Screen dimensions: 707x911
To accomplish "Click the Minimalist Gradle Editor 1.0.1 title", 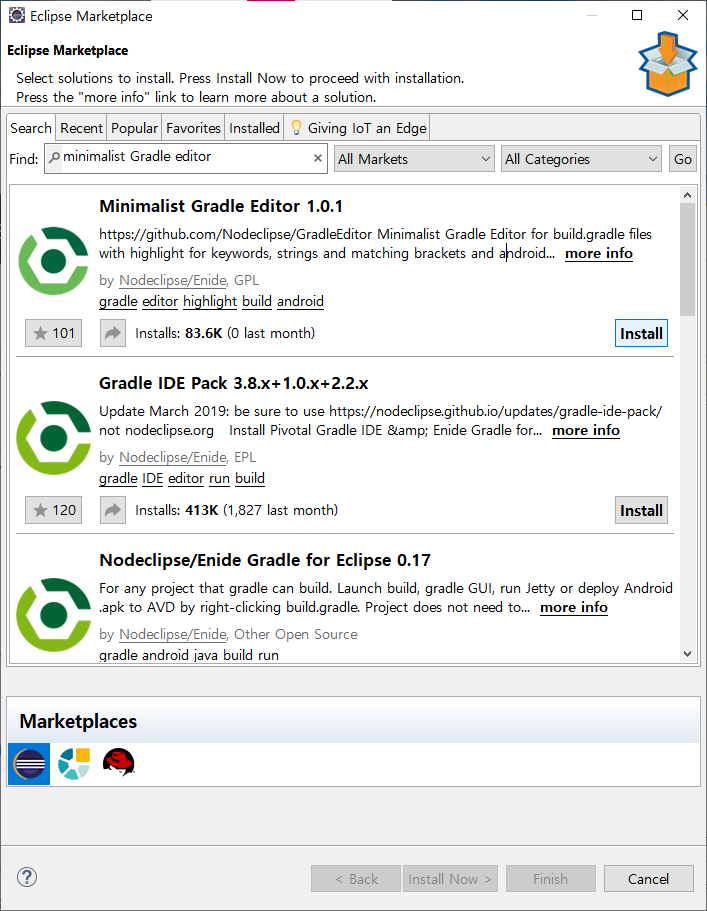I will coord(221,206).
